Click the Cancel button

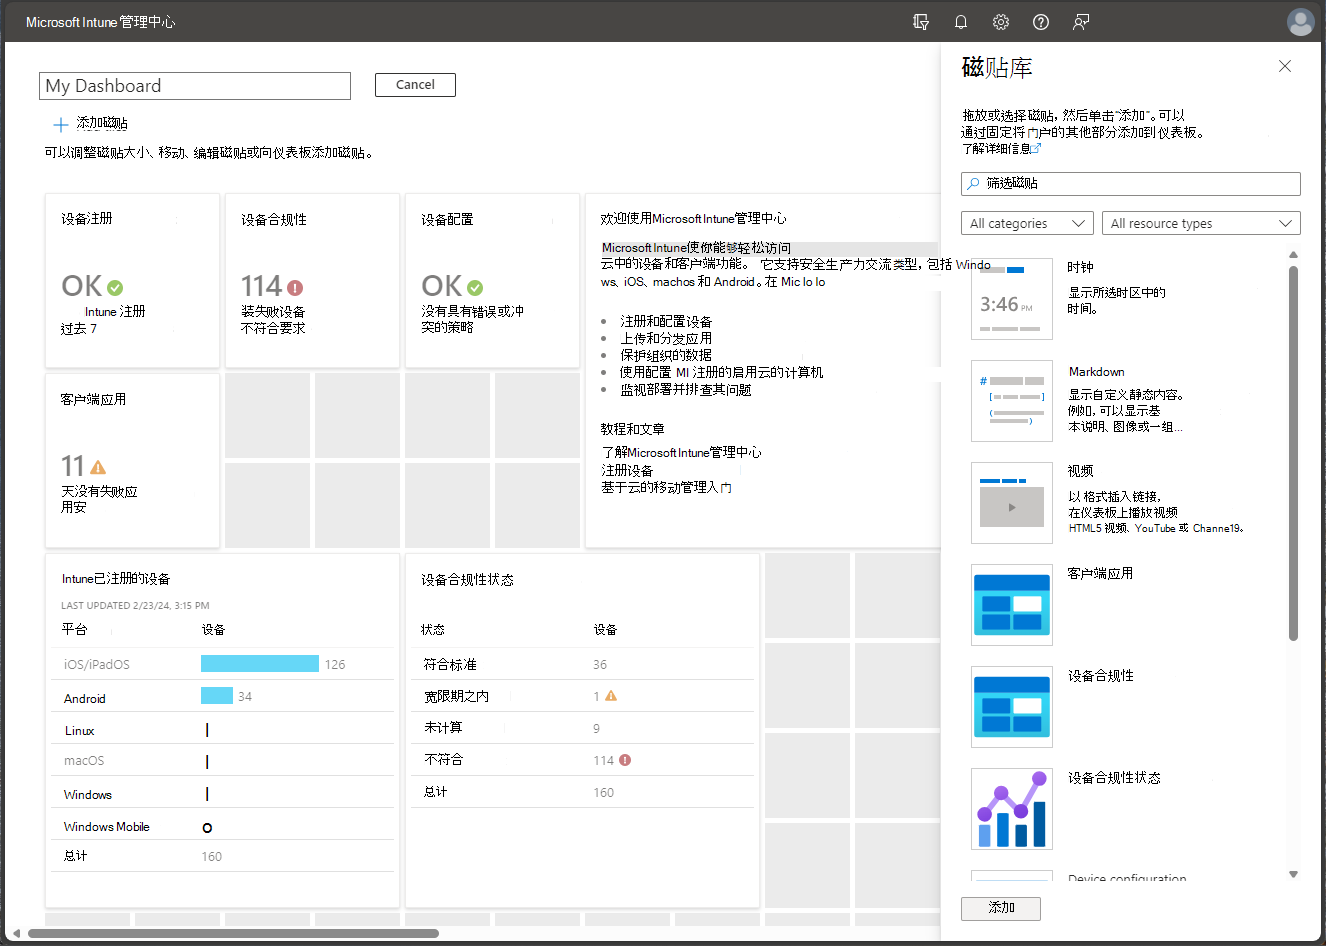(x=415, y=85)
